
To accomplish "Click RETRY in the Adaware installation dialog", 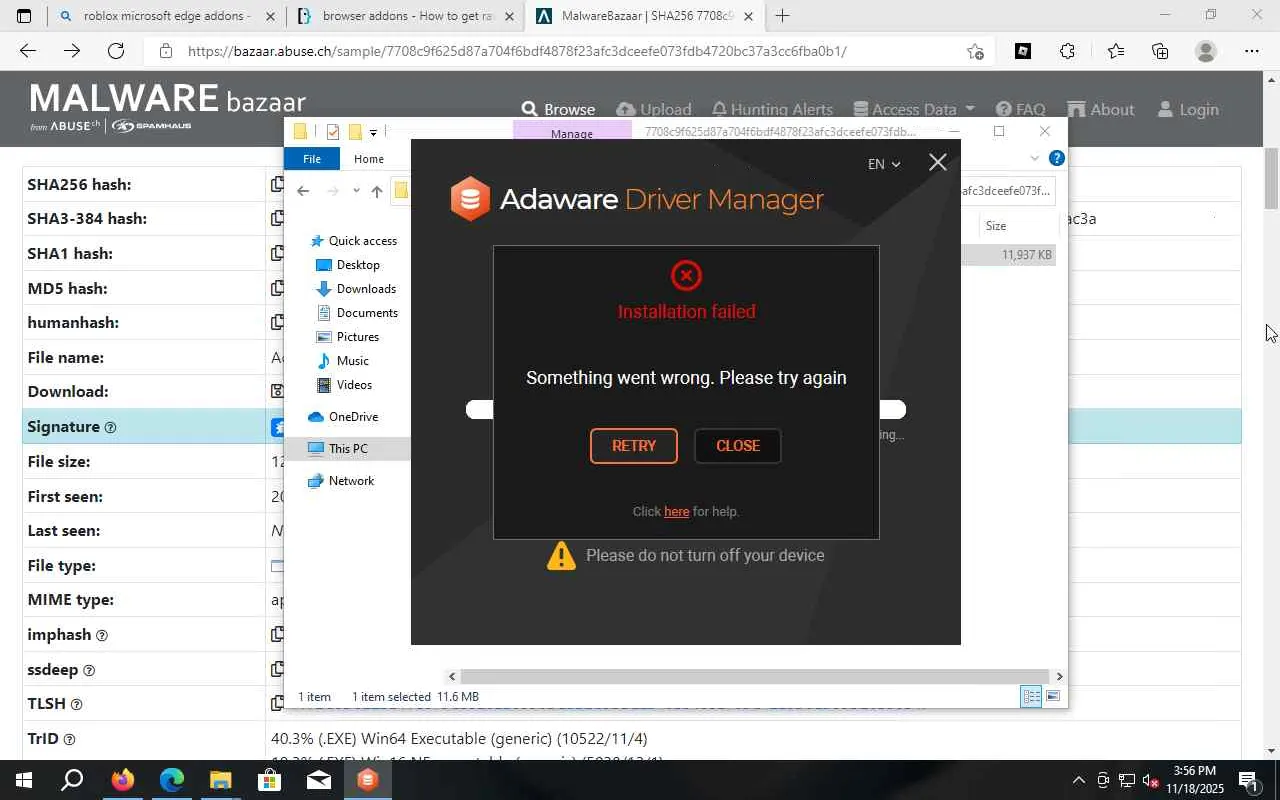I will 634,446.
